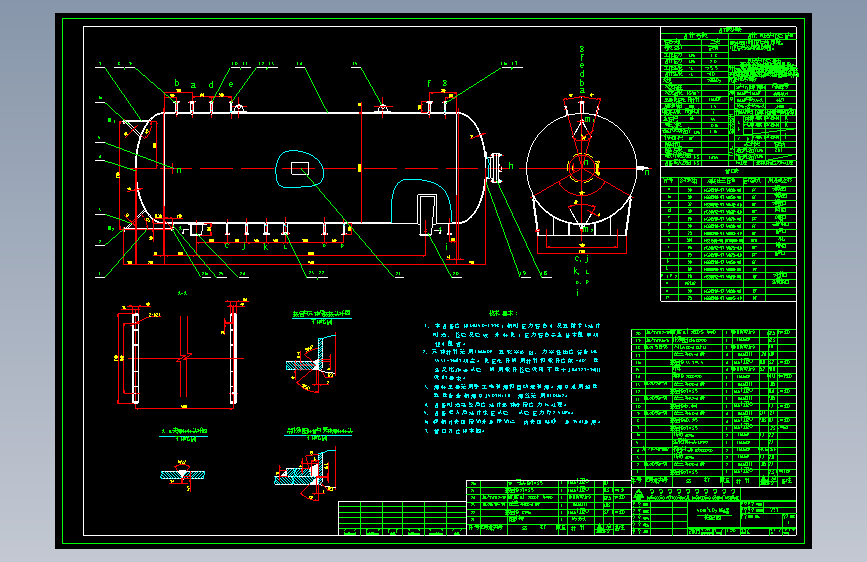The height and width of the screenshot is (562, 867).
Task: Click nozzle label "e" above the side-view tank
Action: (231, 85)
